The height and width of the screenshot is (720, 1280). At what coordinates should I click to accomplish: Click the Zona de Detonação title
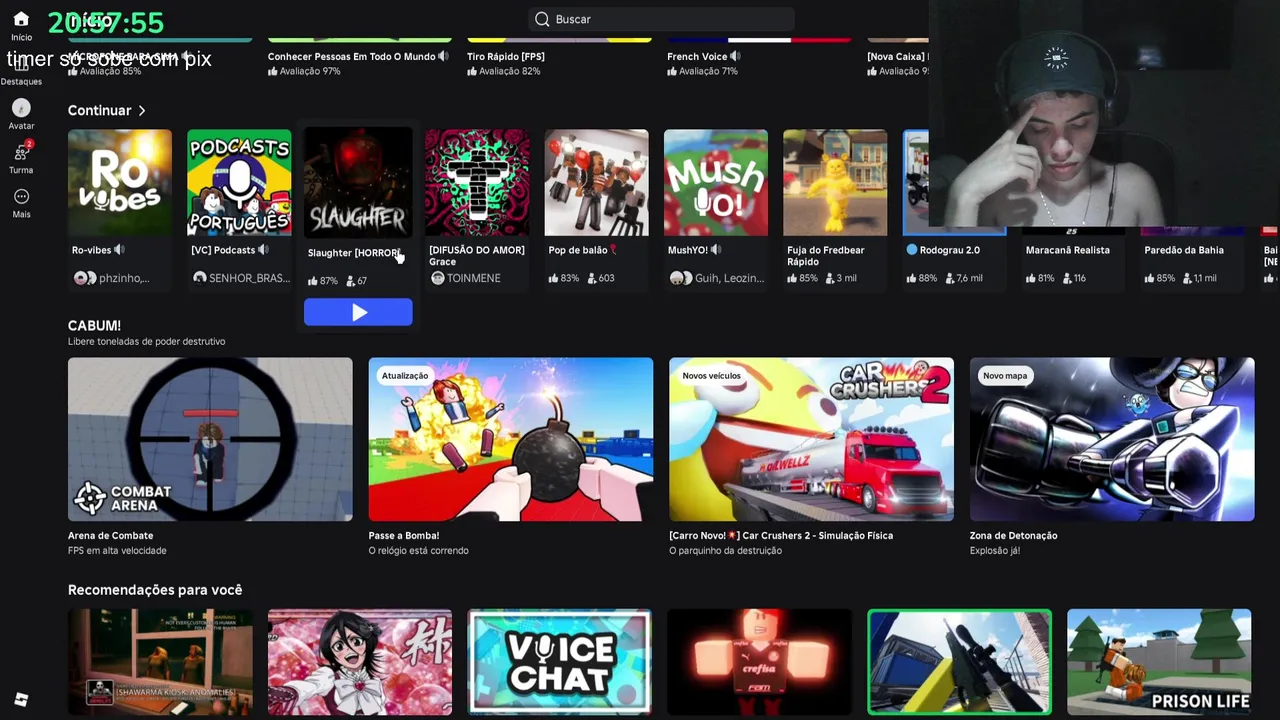tap(1013, 536)
